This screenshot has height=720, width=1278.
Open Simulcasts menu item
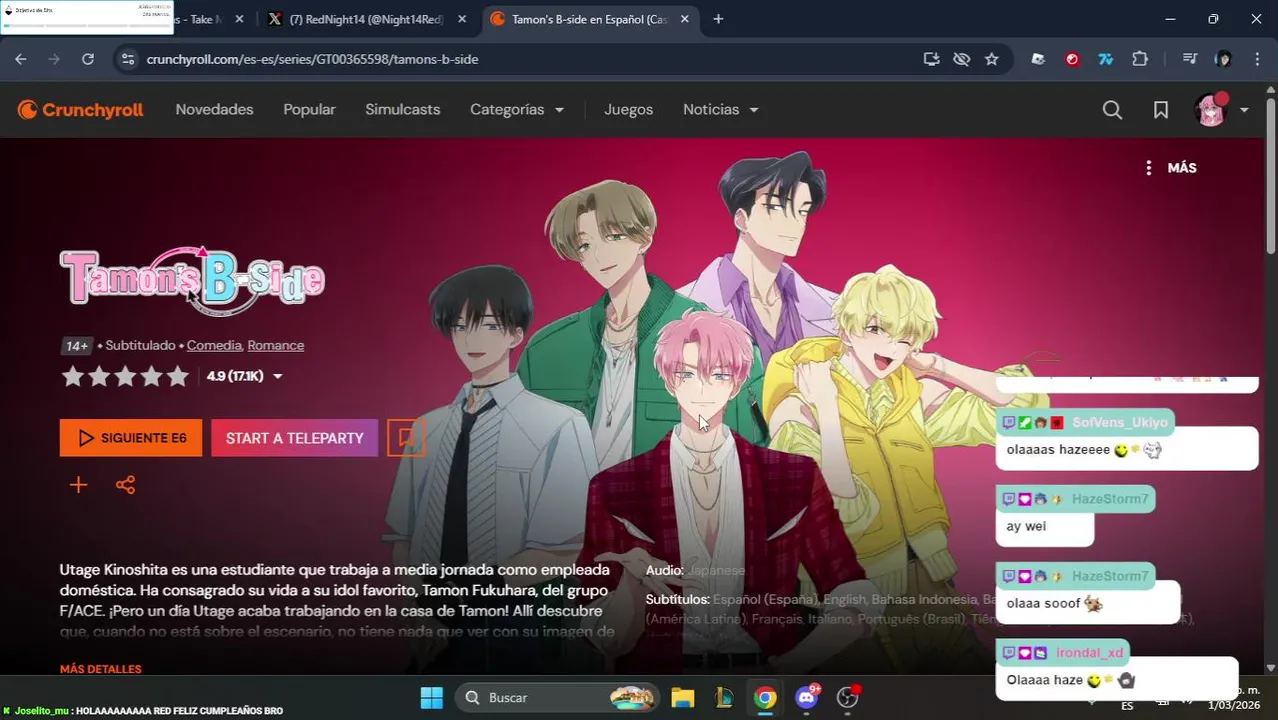point(403,110)
